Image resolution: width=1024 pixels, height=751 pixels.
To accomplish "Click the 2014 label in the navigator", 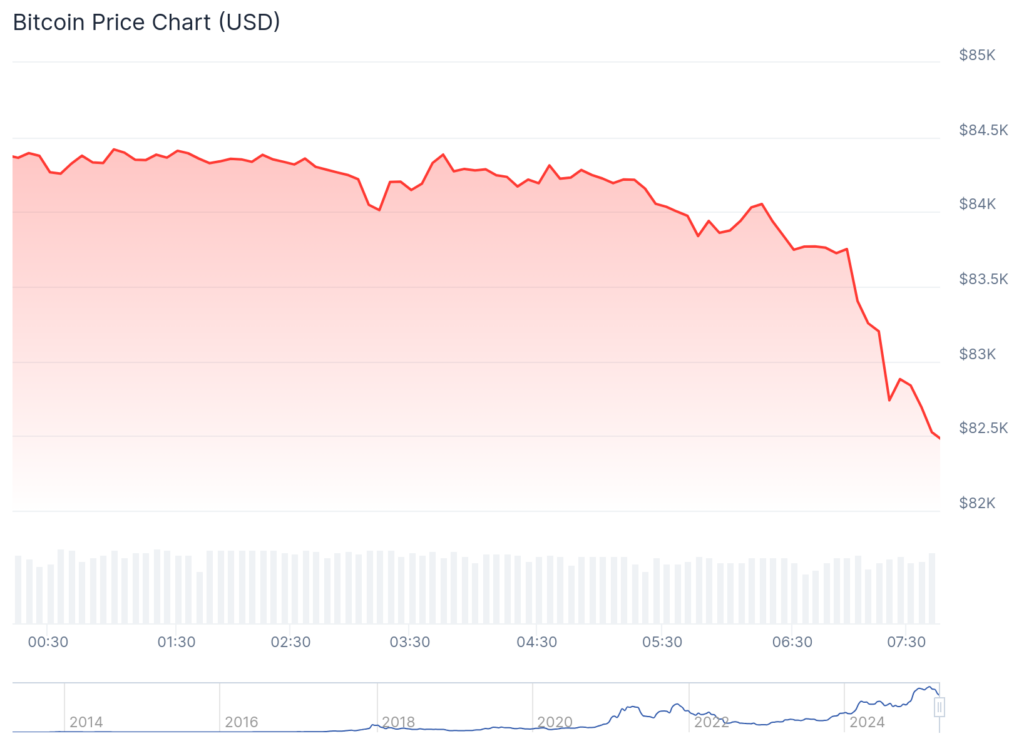I will [86, 722].
